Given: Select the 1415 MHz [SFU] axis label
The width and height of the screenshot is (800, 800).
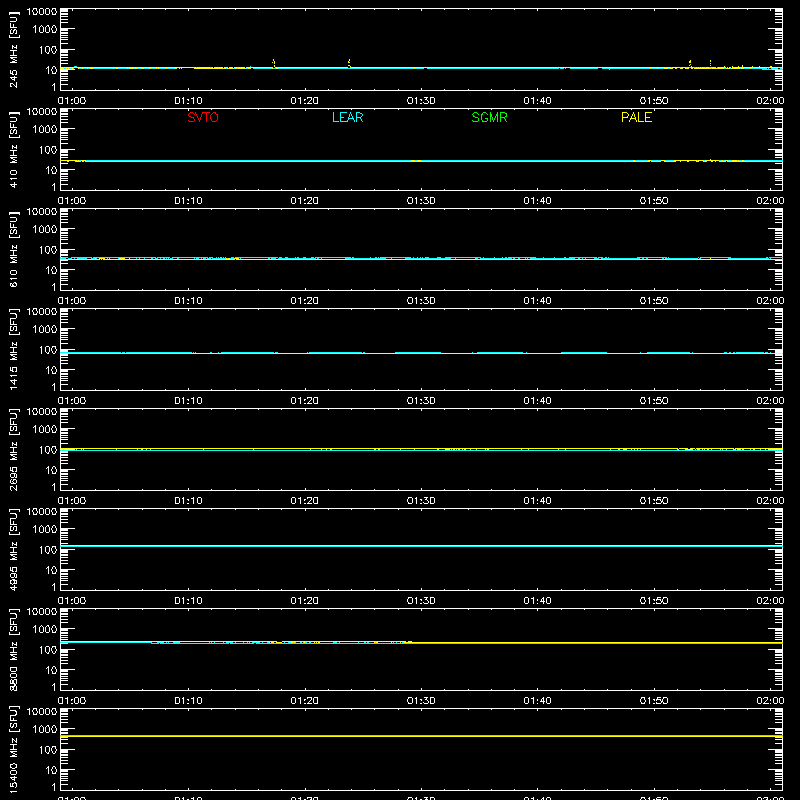Looking at the screenshot, I should click(x=13, y=349).
